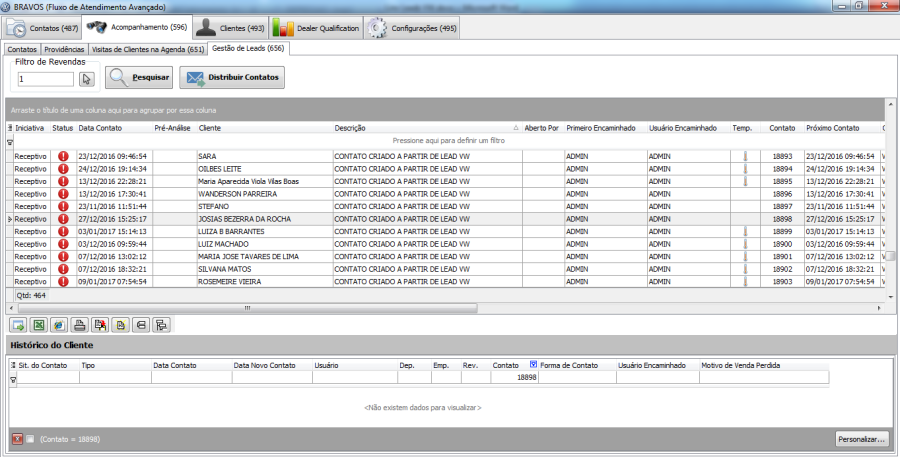Sort by Data Contato header in leads grid
900x457 pixels.
(x=114, y=128)
